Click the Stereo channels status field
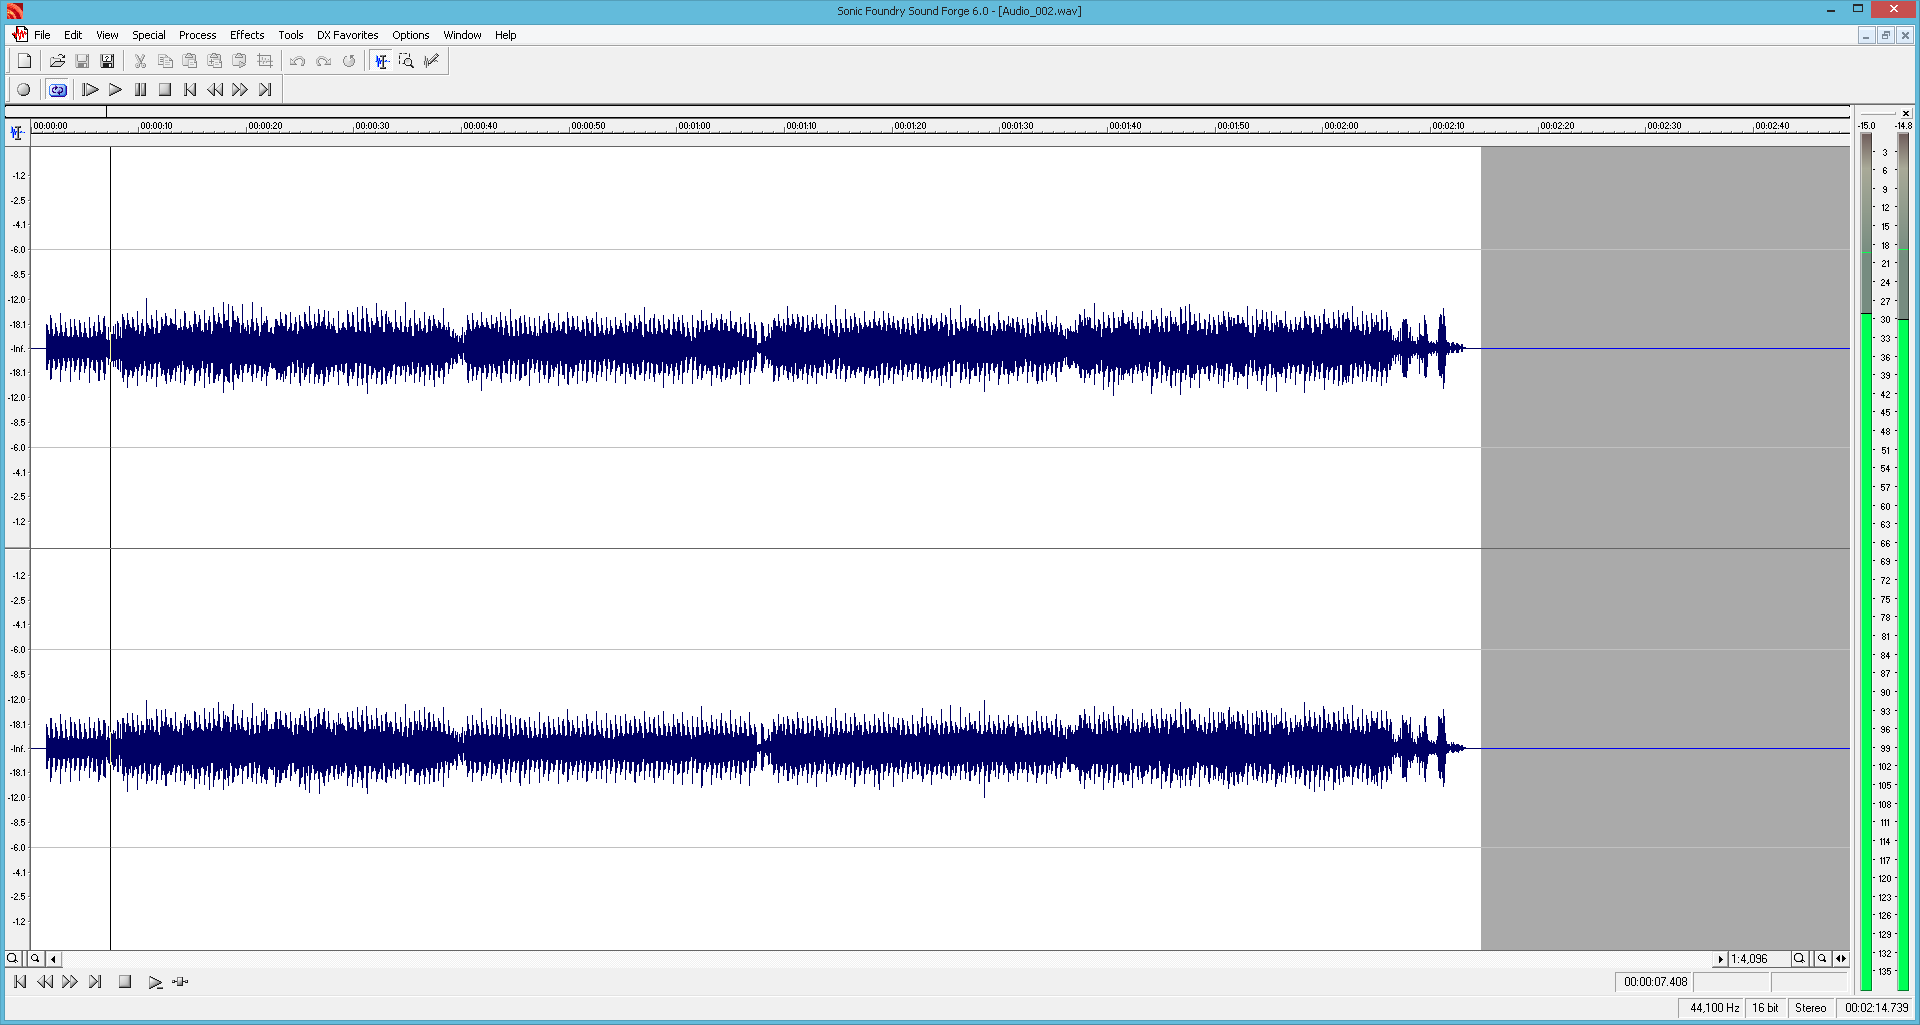 (1811, 1008)
